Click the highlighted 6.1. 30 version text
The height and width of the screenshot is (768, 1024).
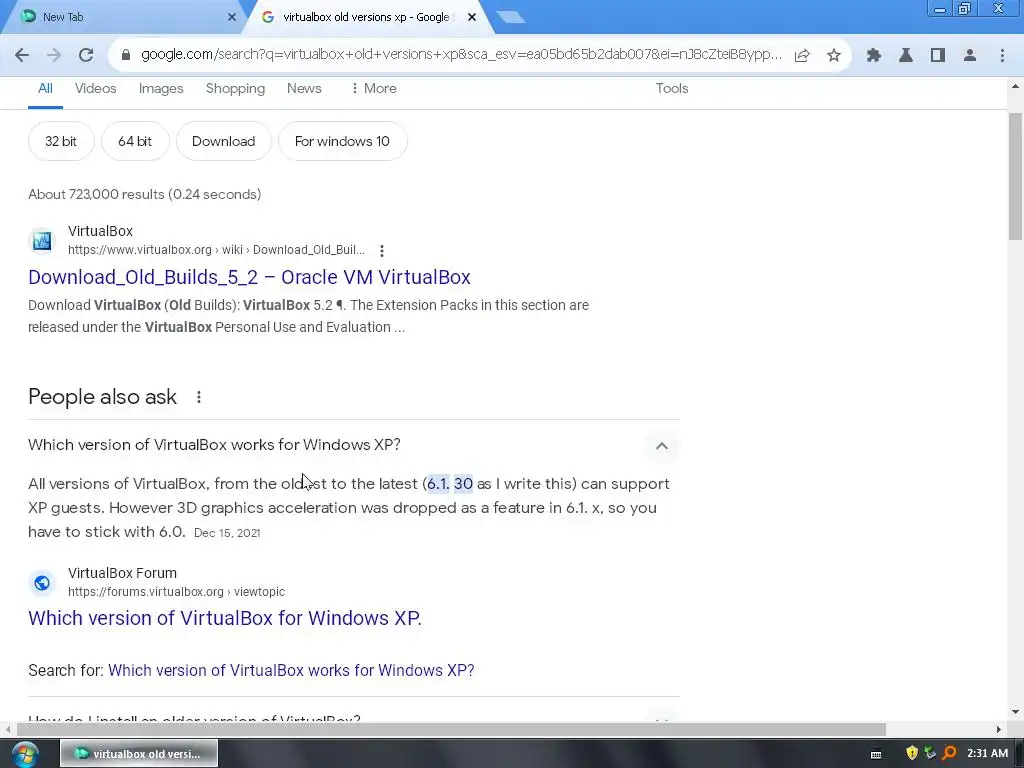coord(450,484)
